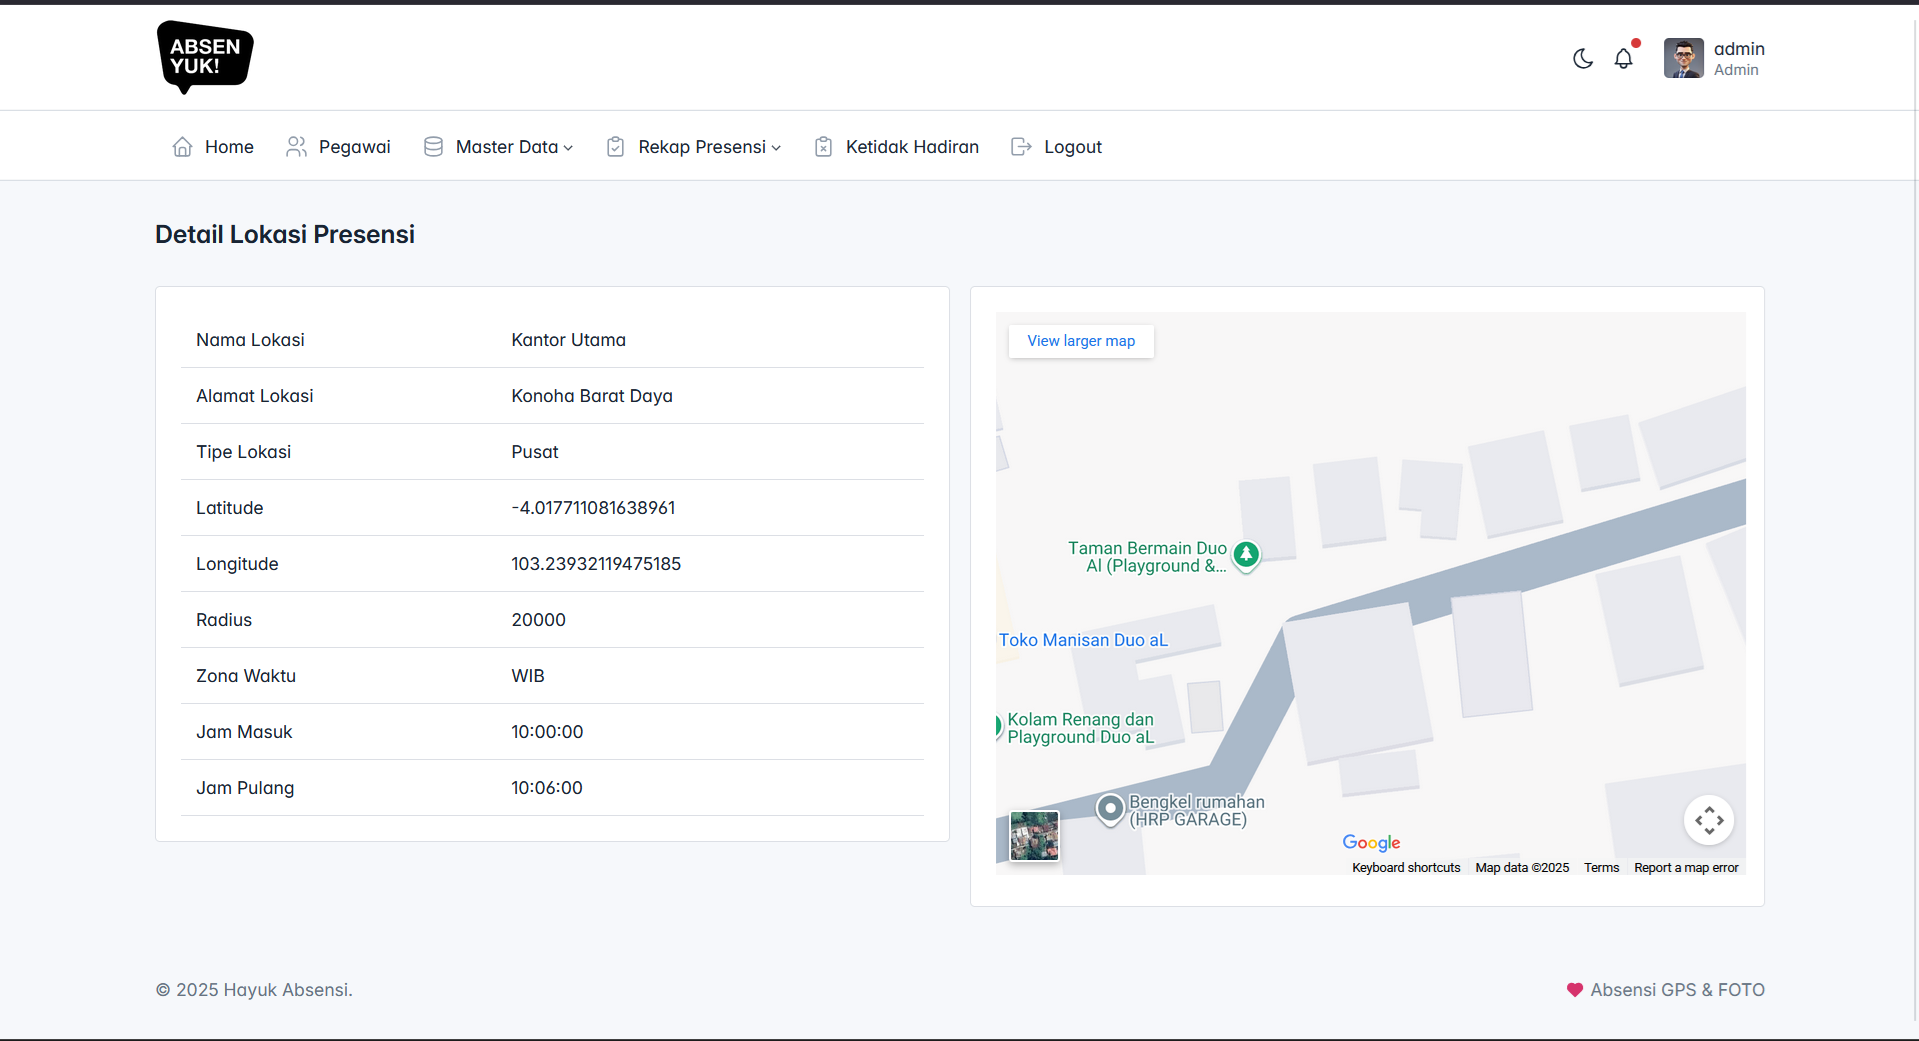
Task: Select Jam Masuk value 10:00:00
Action: 547,732
